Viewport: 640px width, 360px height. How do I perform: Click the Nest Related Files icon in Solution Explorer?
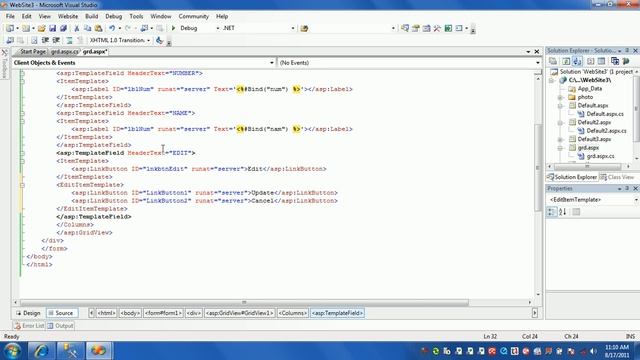click(x=577, y=61)
